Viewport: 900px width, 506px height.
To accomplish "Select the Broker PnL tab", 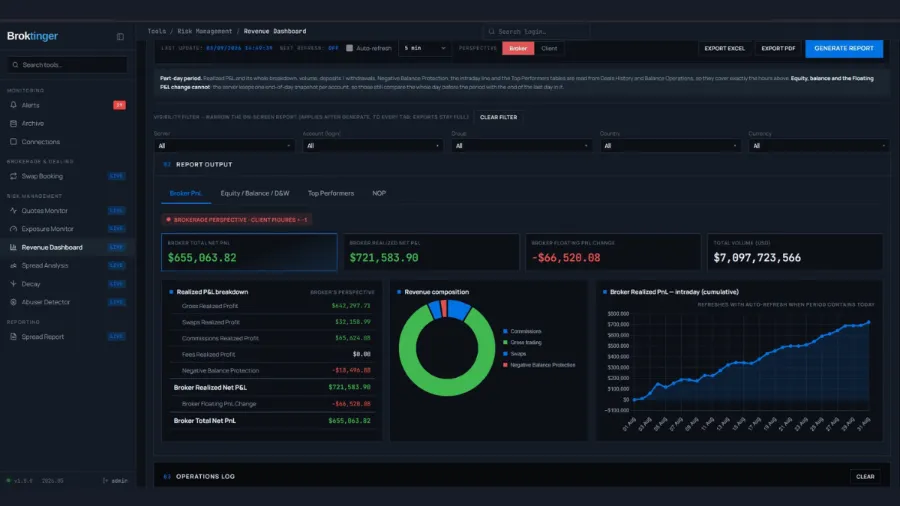I will pos(186,193).
